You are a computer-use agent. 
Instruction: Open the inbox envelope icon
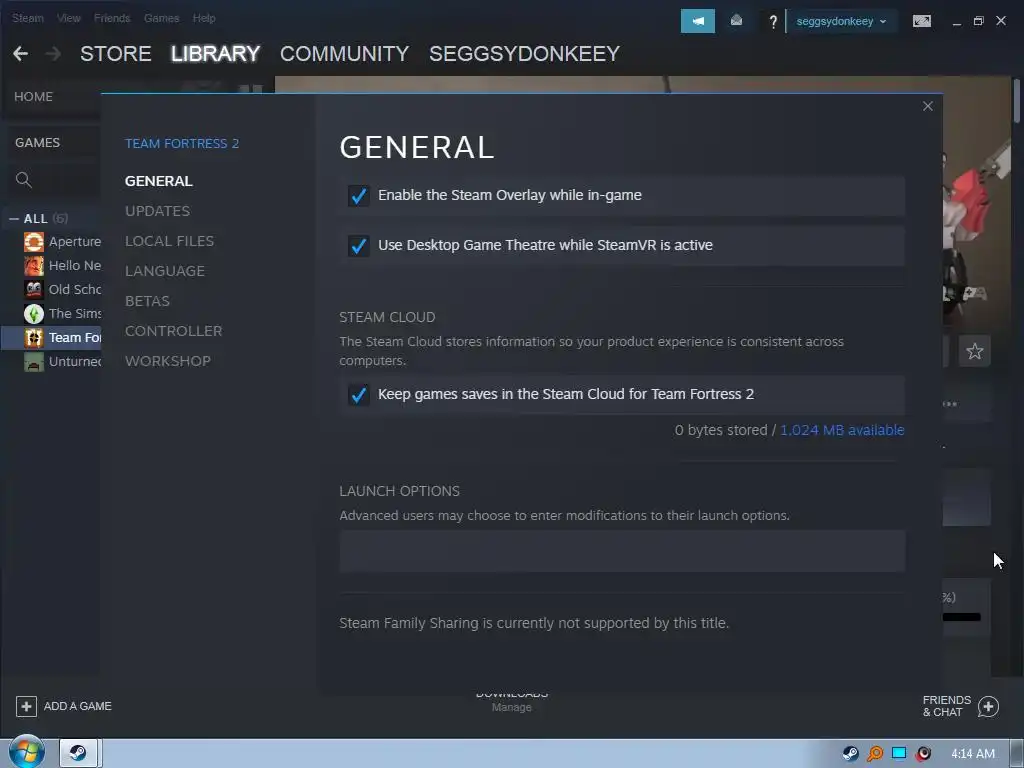(737, 21)
